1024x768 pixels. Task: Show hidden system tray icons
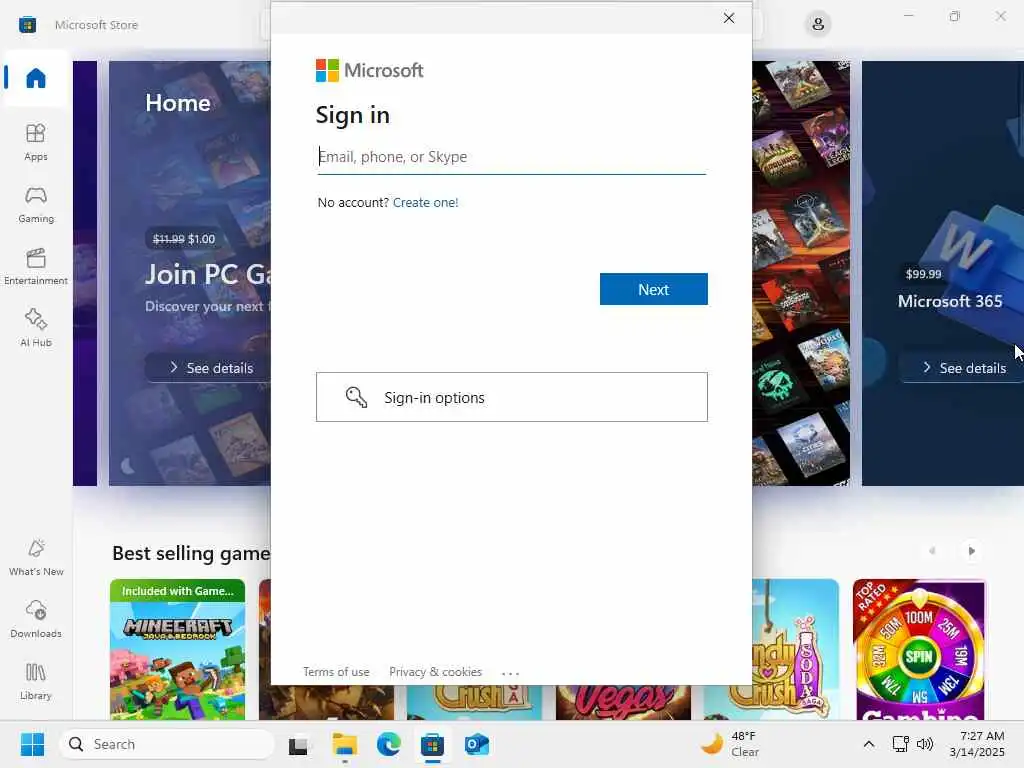869,744
